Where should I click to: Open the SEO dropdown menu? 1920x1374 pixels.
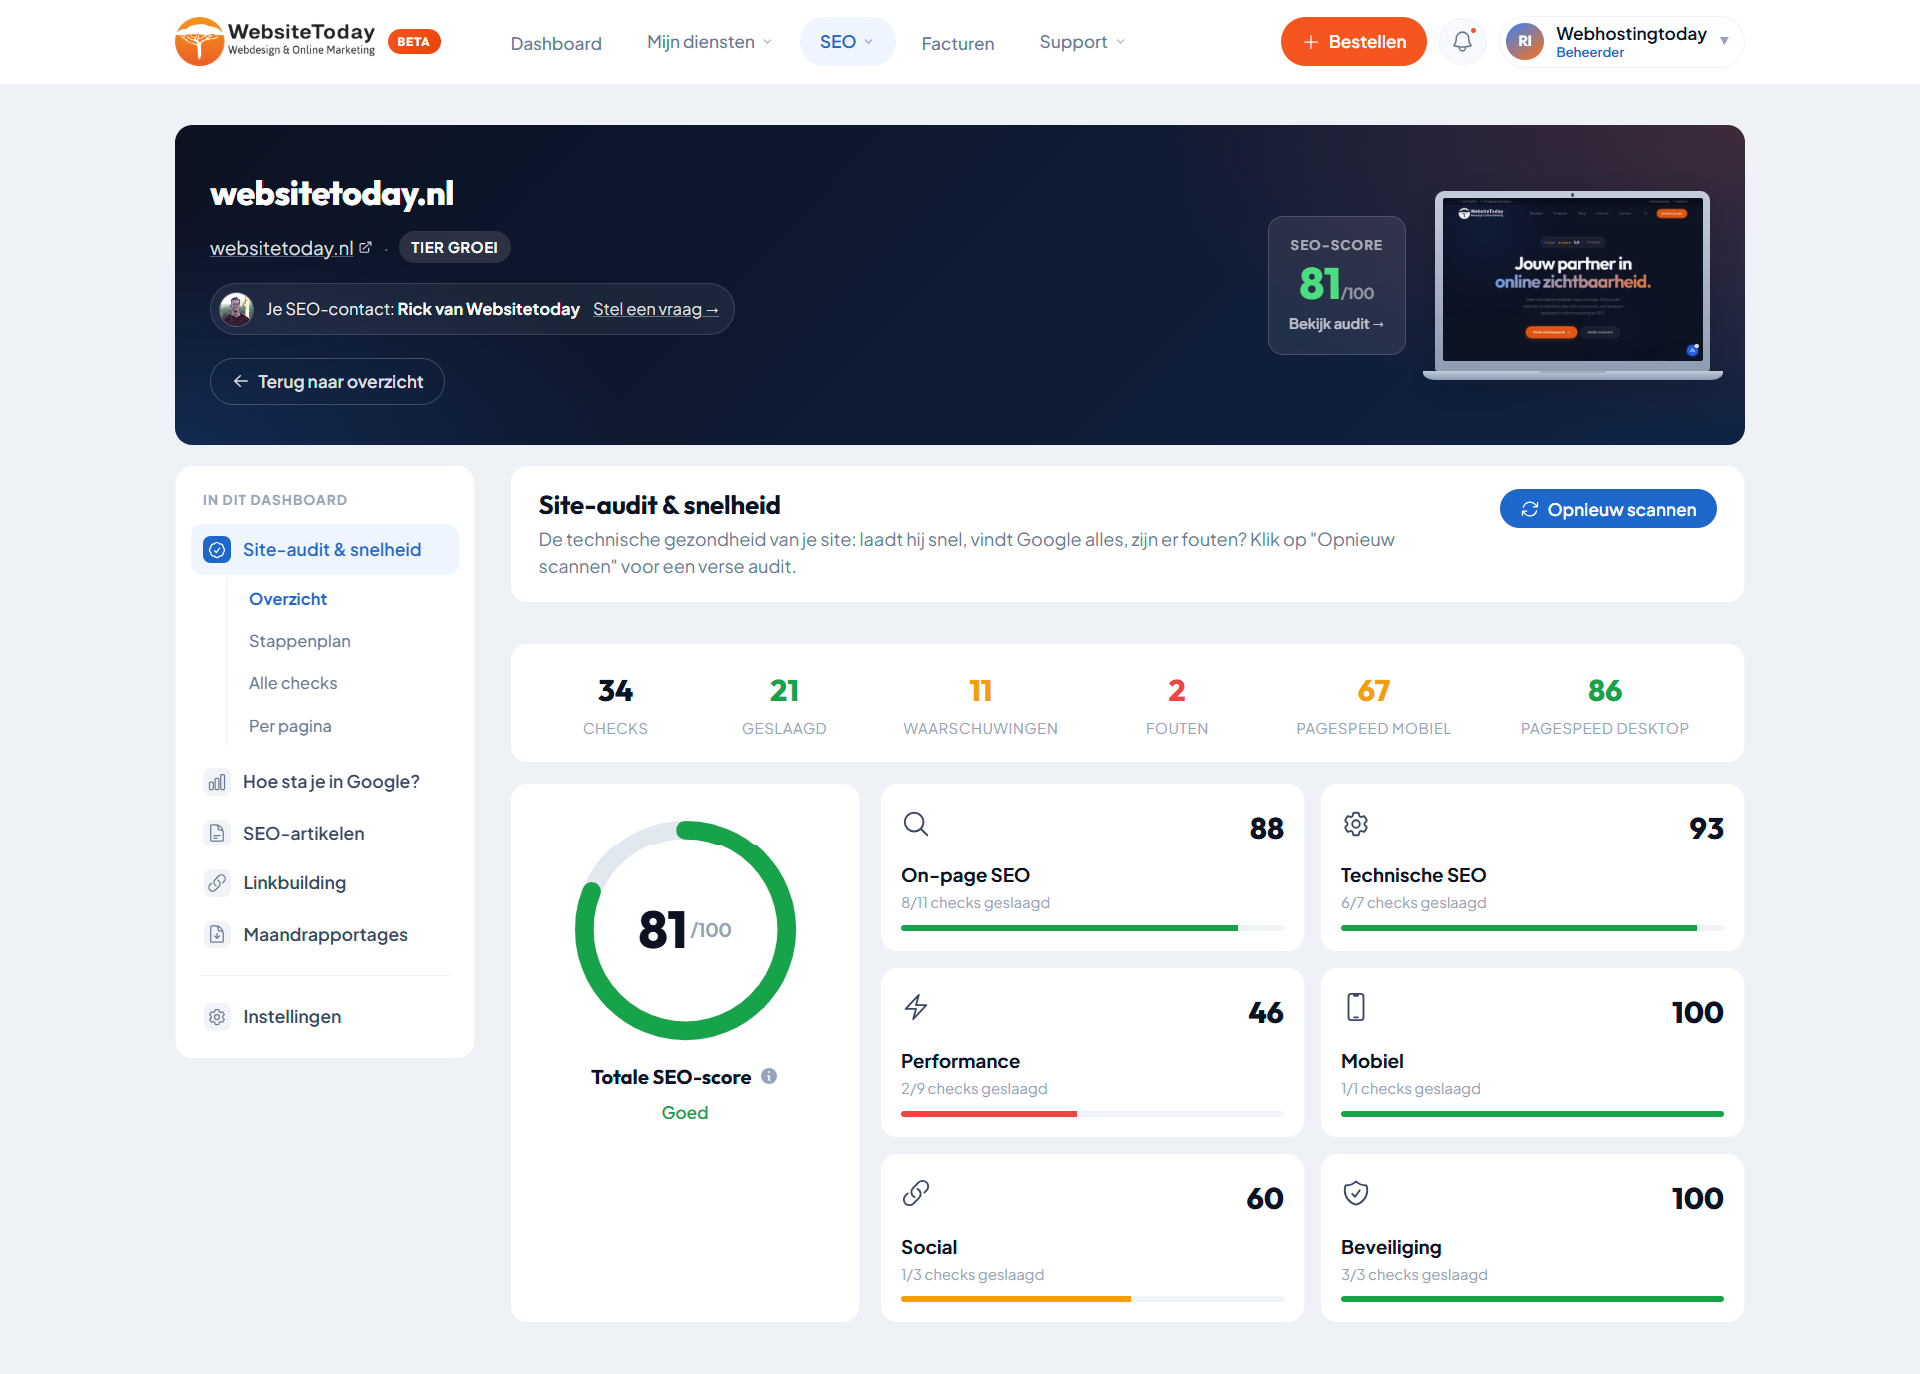847,42
